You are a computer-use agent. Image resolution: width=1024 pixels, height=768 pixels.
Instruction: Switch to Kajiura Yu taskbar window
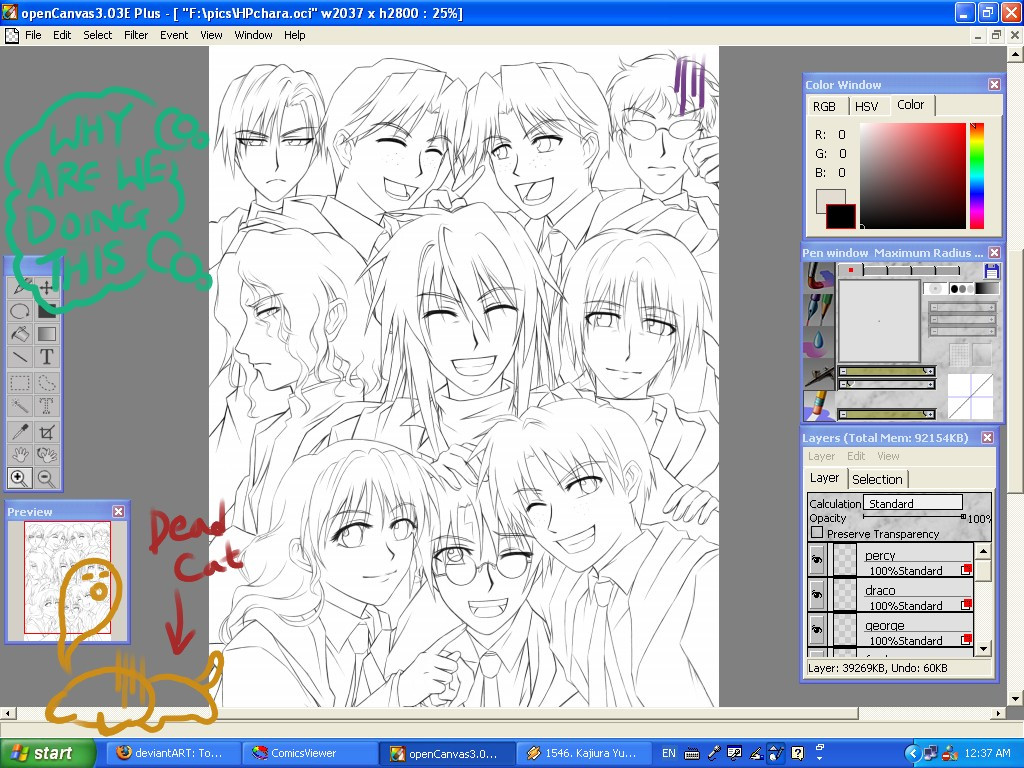click(583, 753)
